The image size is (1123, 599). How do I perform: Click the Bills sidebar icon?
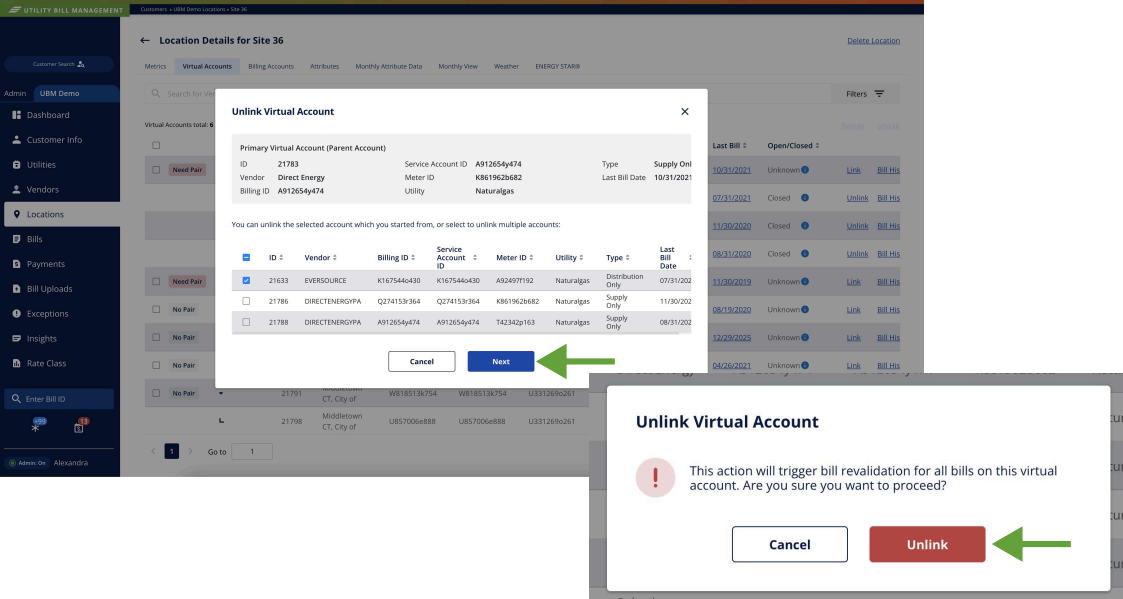coord(16,239)
